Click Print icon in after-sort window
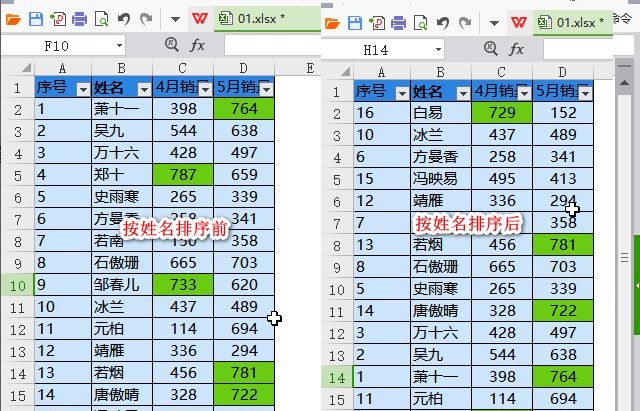The height and width of the screenshot is (411, 640). (x=399, y=21)
